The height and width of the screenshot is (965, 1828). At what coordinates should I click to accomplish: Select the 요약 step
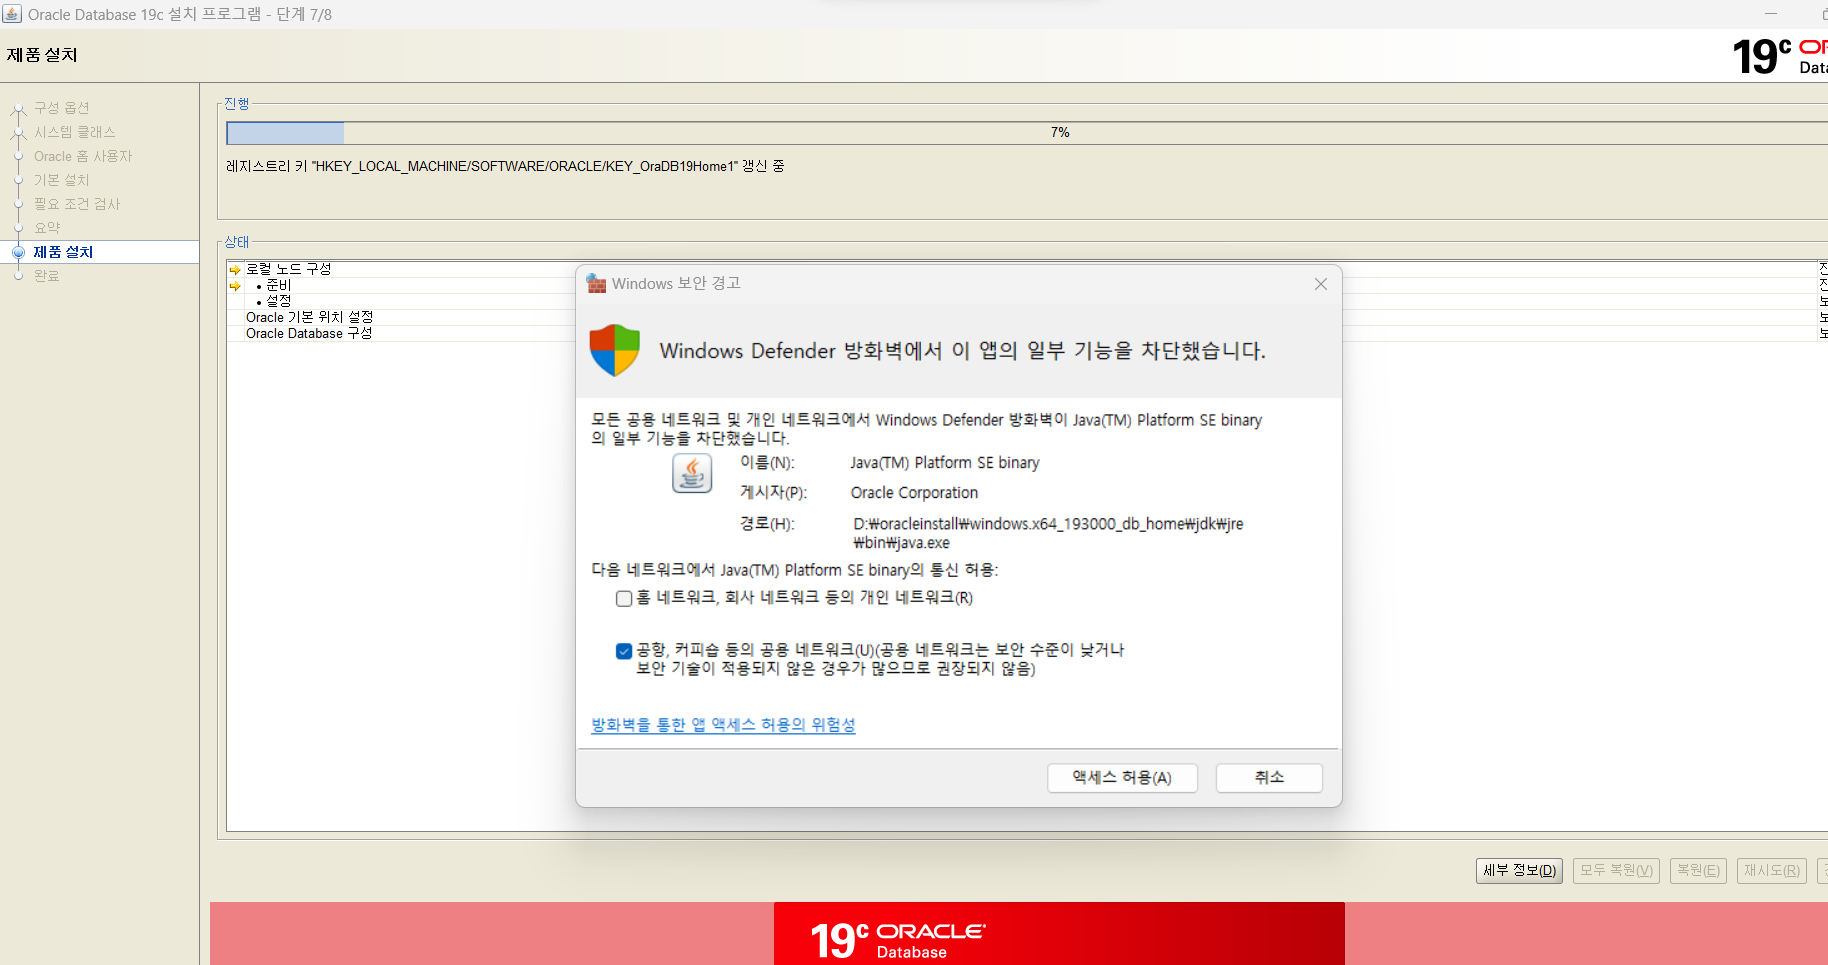47,228
